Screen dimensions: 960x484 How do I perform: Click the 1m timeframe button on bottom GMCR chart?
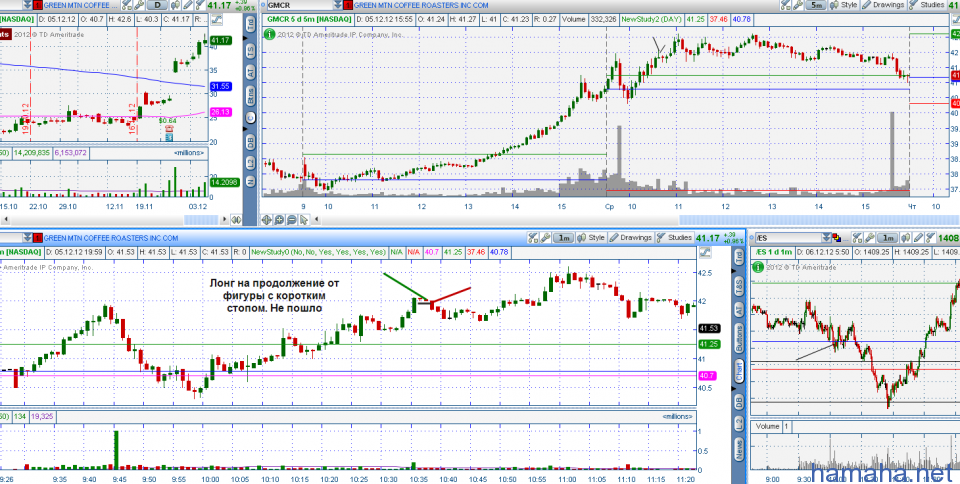(563, 238)
